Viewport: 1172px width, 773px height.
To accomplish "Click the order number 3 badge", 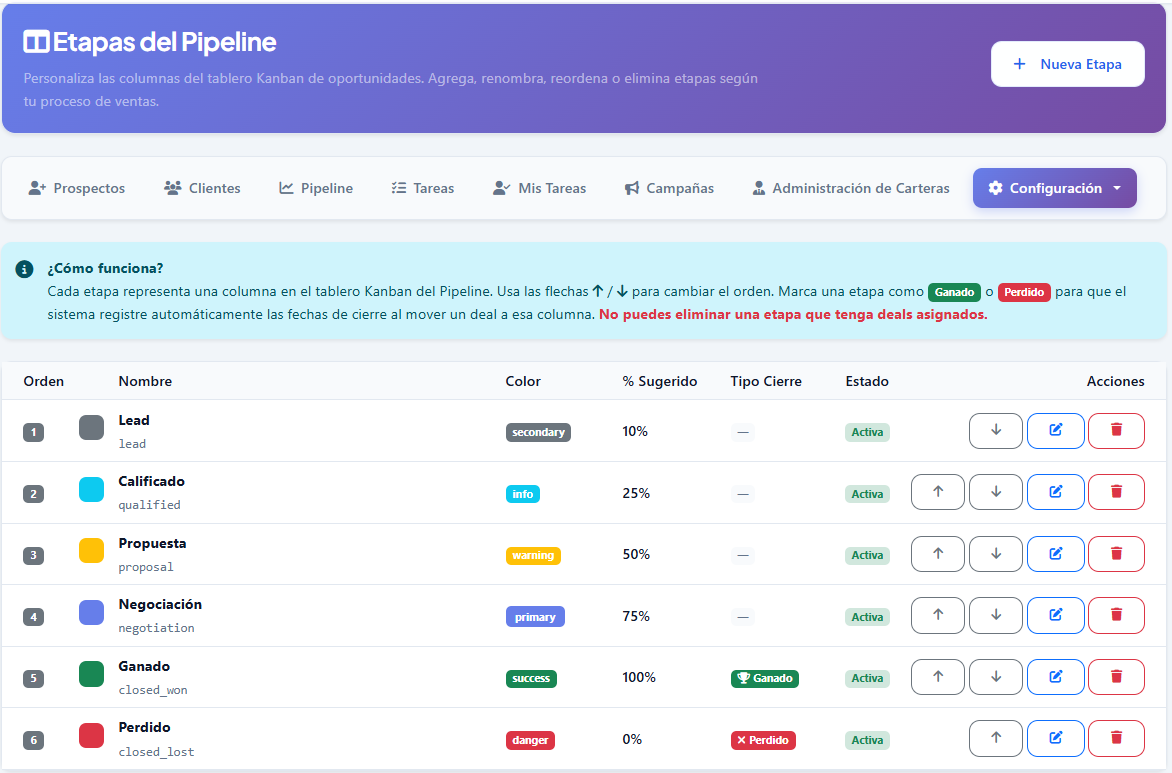I will coord(34,555).
